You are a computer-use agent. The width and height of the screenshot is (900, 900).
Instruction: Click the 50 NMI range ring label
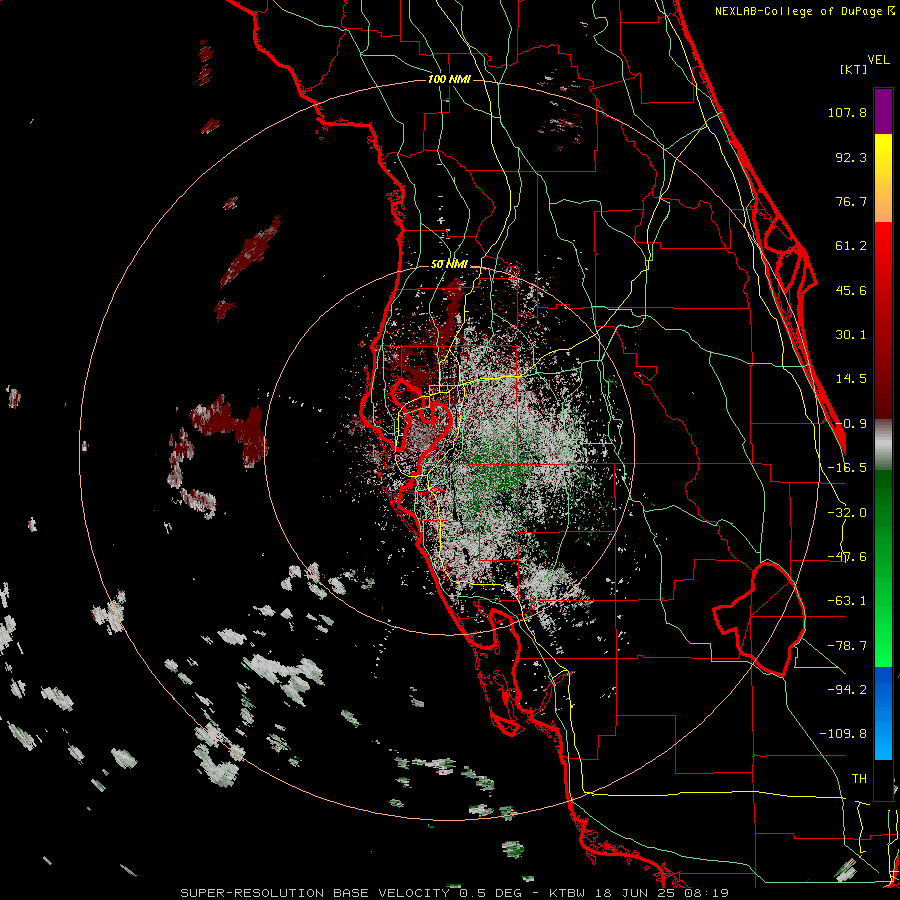click(x=449, y=265)
